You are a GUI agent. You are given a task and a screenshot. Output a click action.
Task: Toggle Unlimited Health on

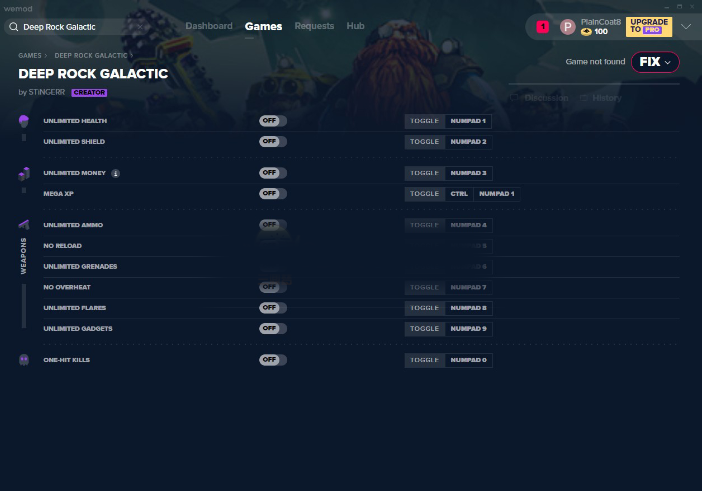(273, 121)
